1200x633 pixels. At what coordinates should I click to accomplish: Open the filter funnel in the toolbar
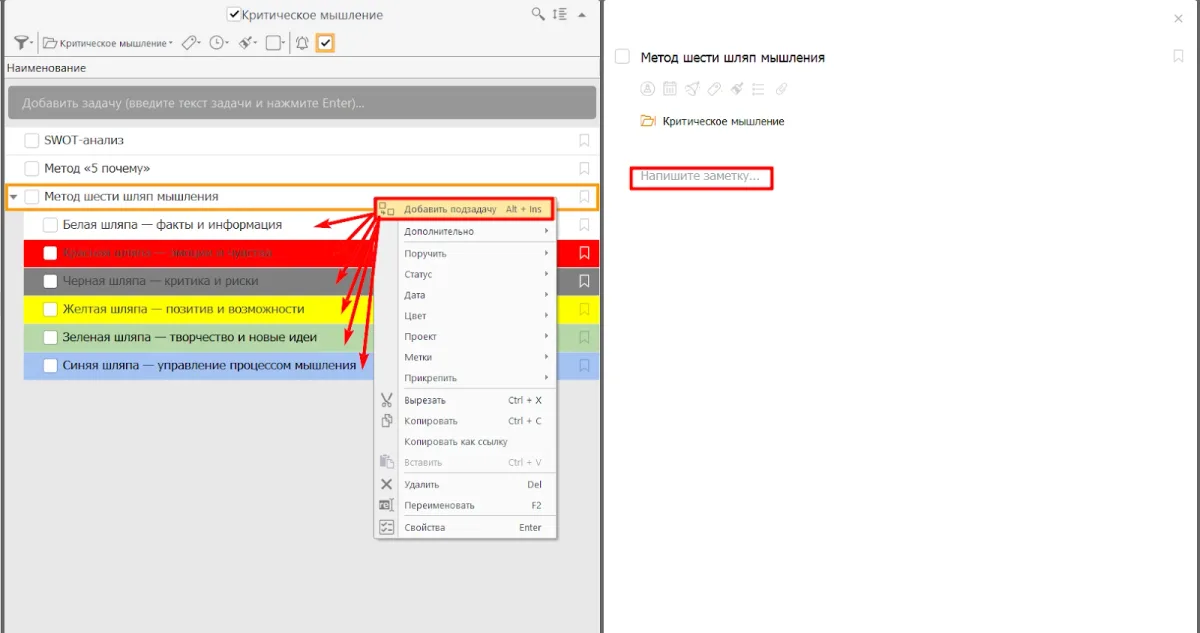pyautogui.click(x=20, y=43)
